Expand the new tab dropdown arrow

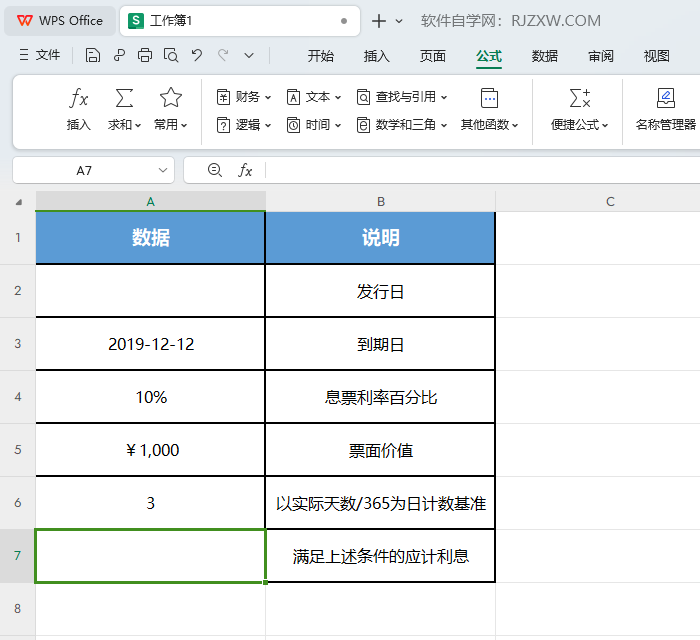[399, 21]
